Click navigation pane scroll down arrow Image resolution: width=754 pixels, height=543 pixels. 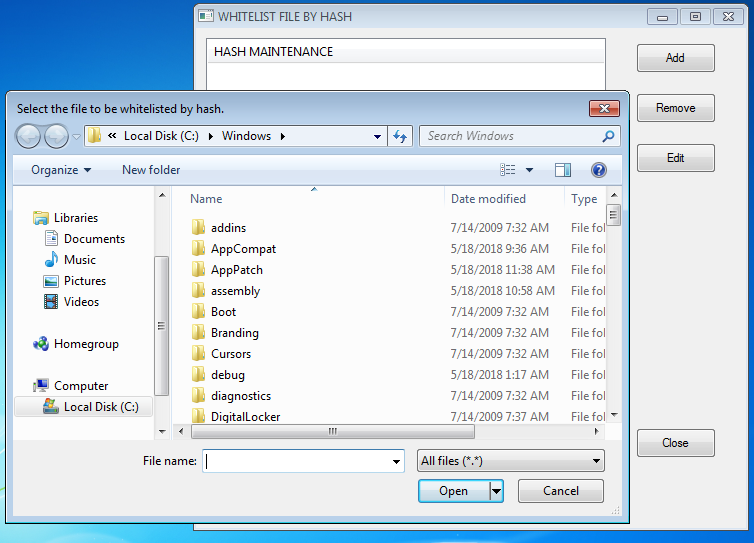tap(162, 431)
